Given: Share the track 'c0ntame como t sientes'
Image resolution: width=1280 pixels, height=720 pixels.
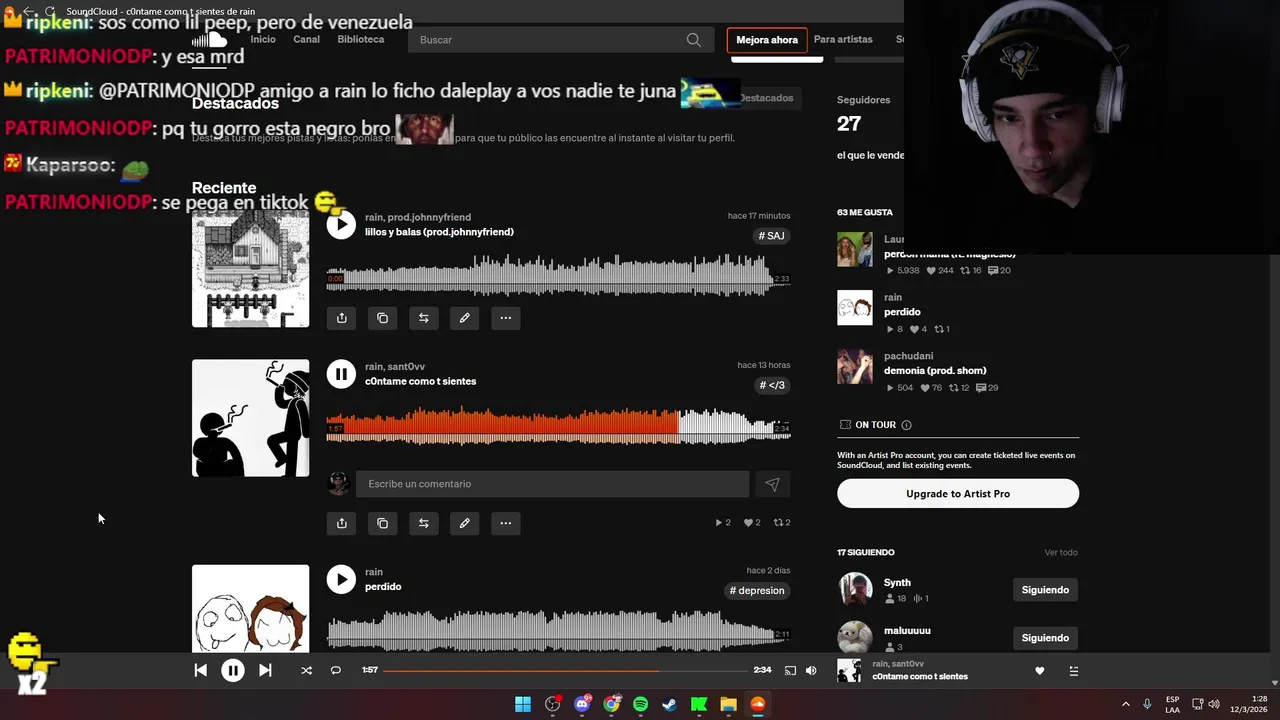Looking at the screenshot, I should [x=341, y=523].
